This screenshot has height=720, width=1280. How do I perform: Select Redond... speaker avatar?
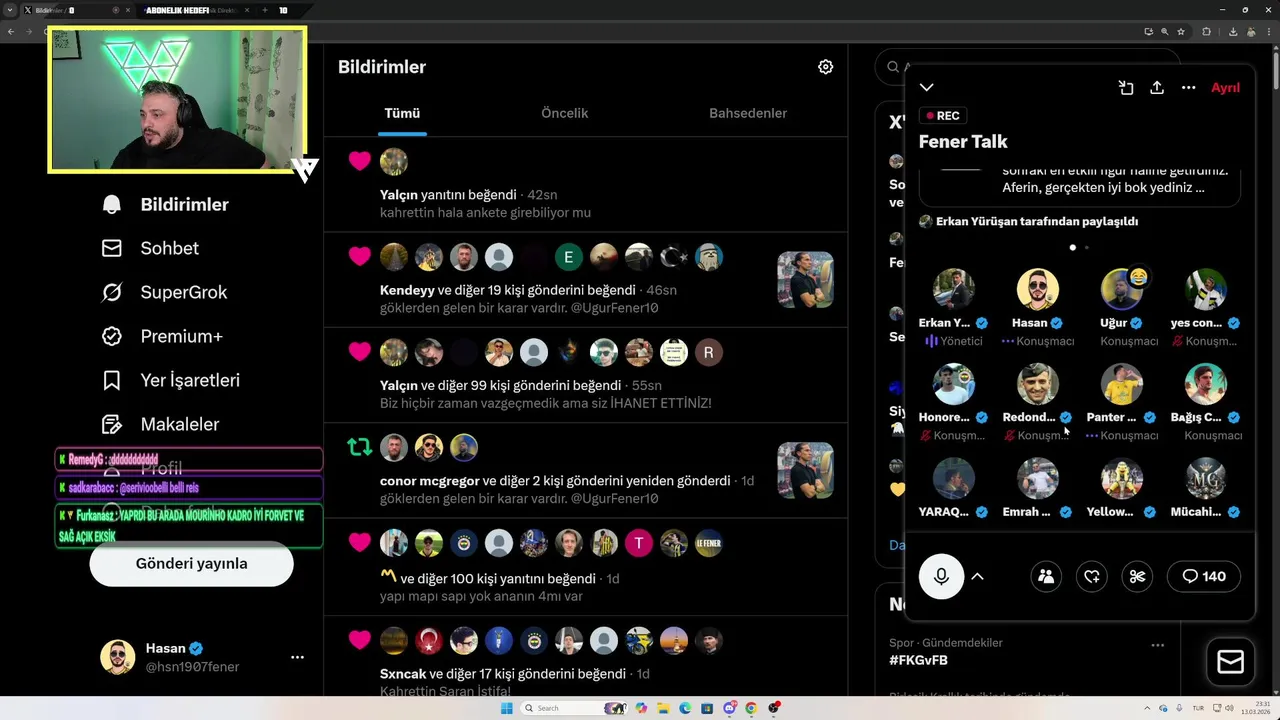tap(1037, 383)
